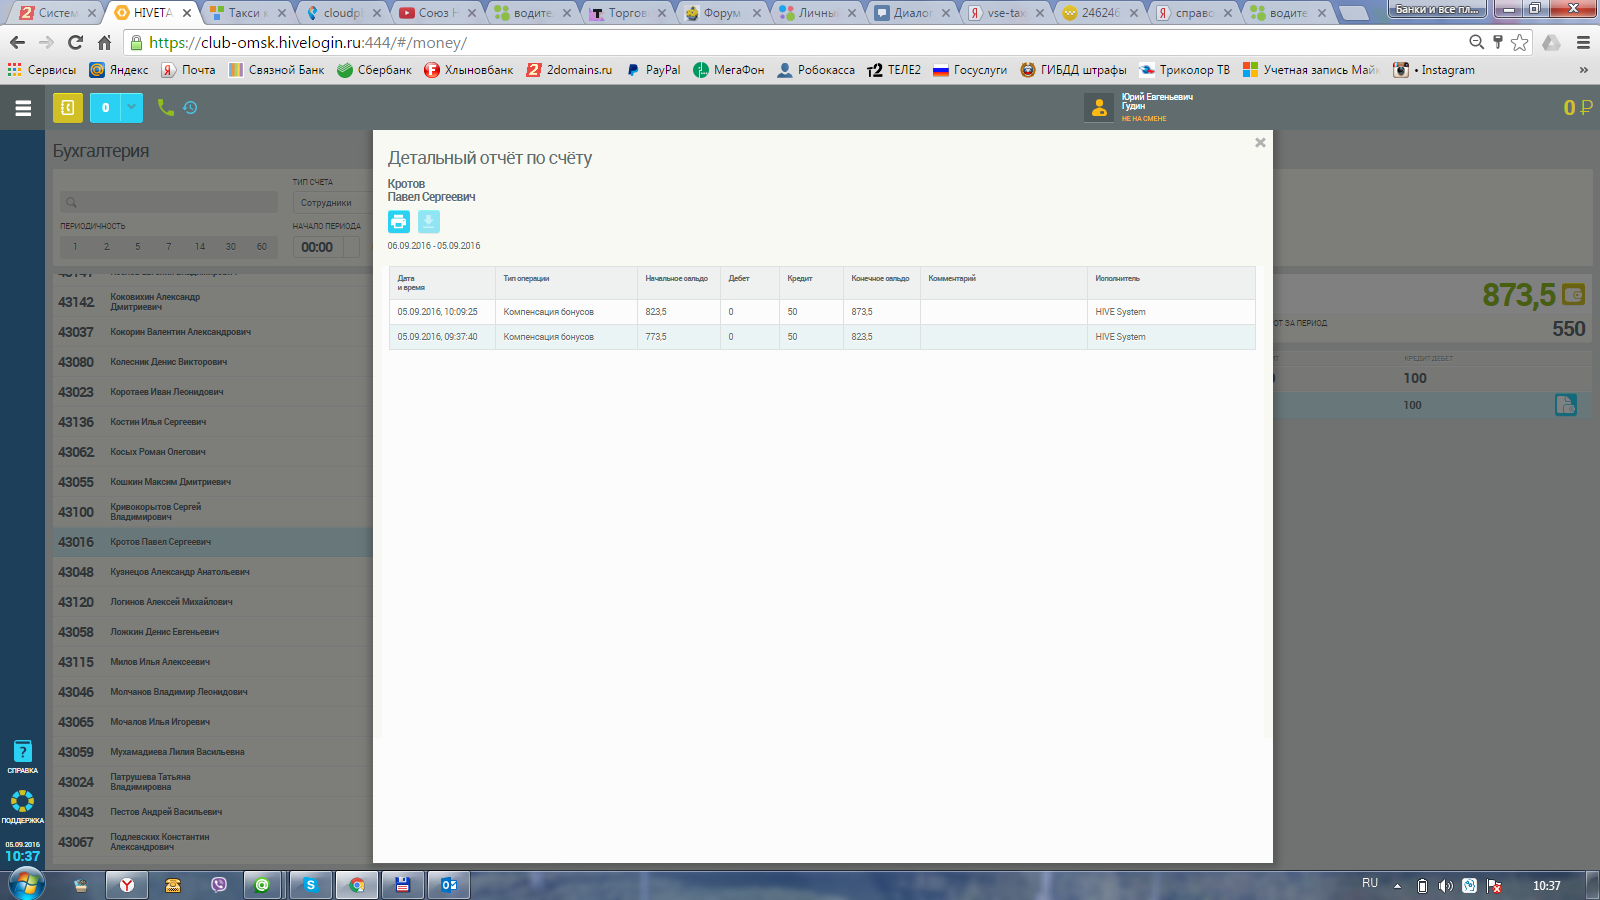Expand the blue counter dropdown arrow
The width and height of the screenshot is (1600, 900).
132,108
